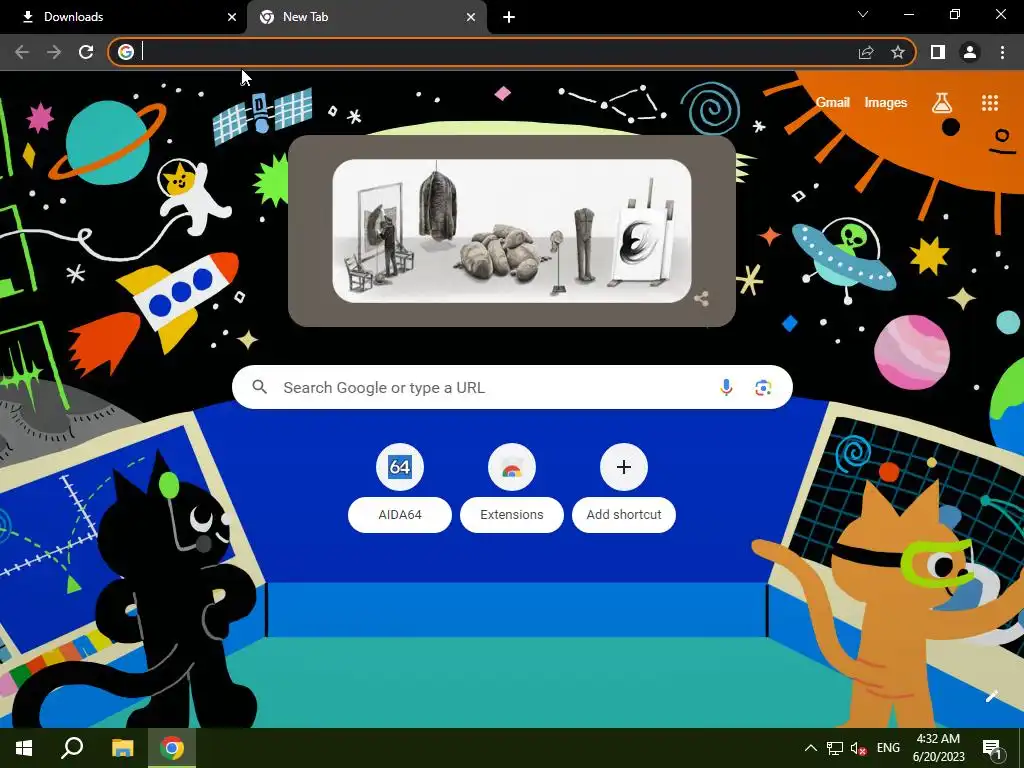Image resolution: width=1024 pixels, height=768 pixels.
Task: Switch to the Downloads tab
Action: (123, 17)
